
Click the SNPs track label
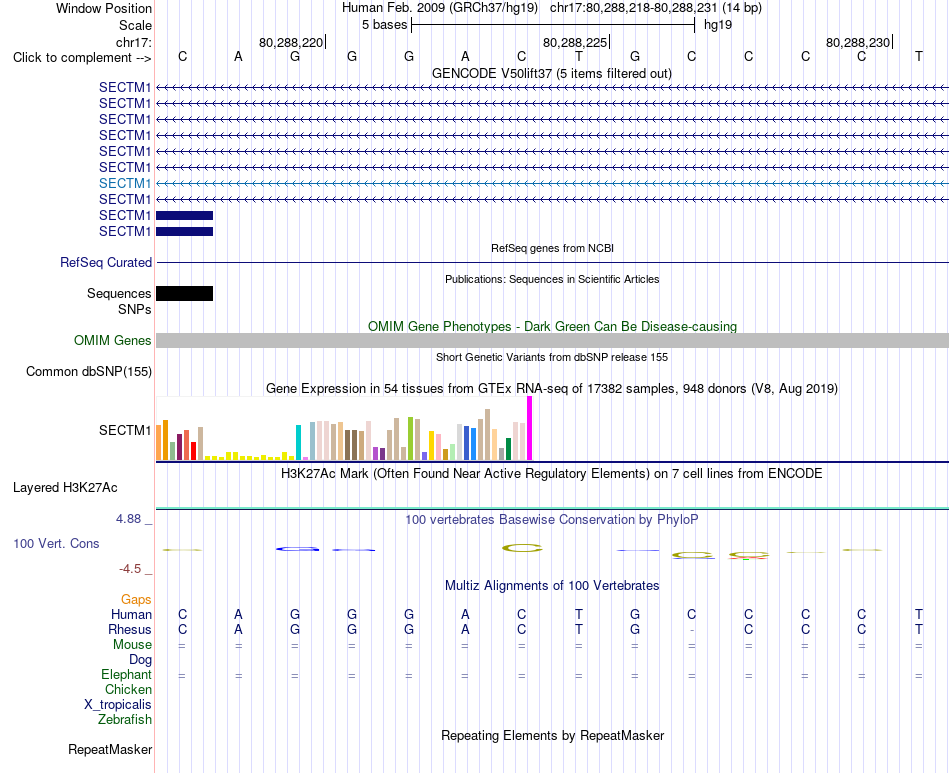[135, 309]
